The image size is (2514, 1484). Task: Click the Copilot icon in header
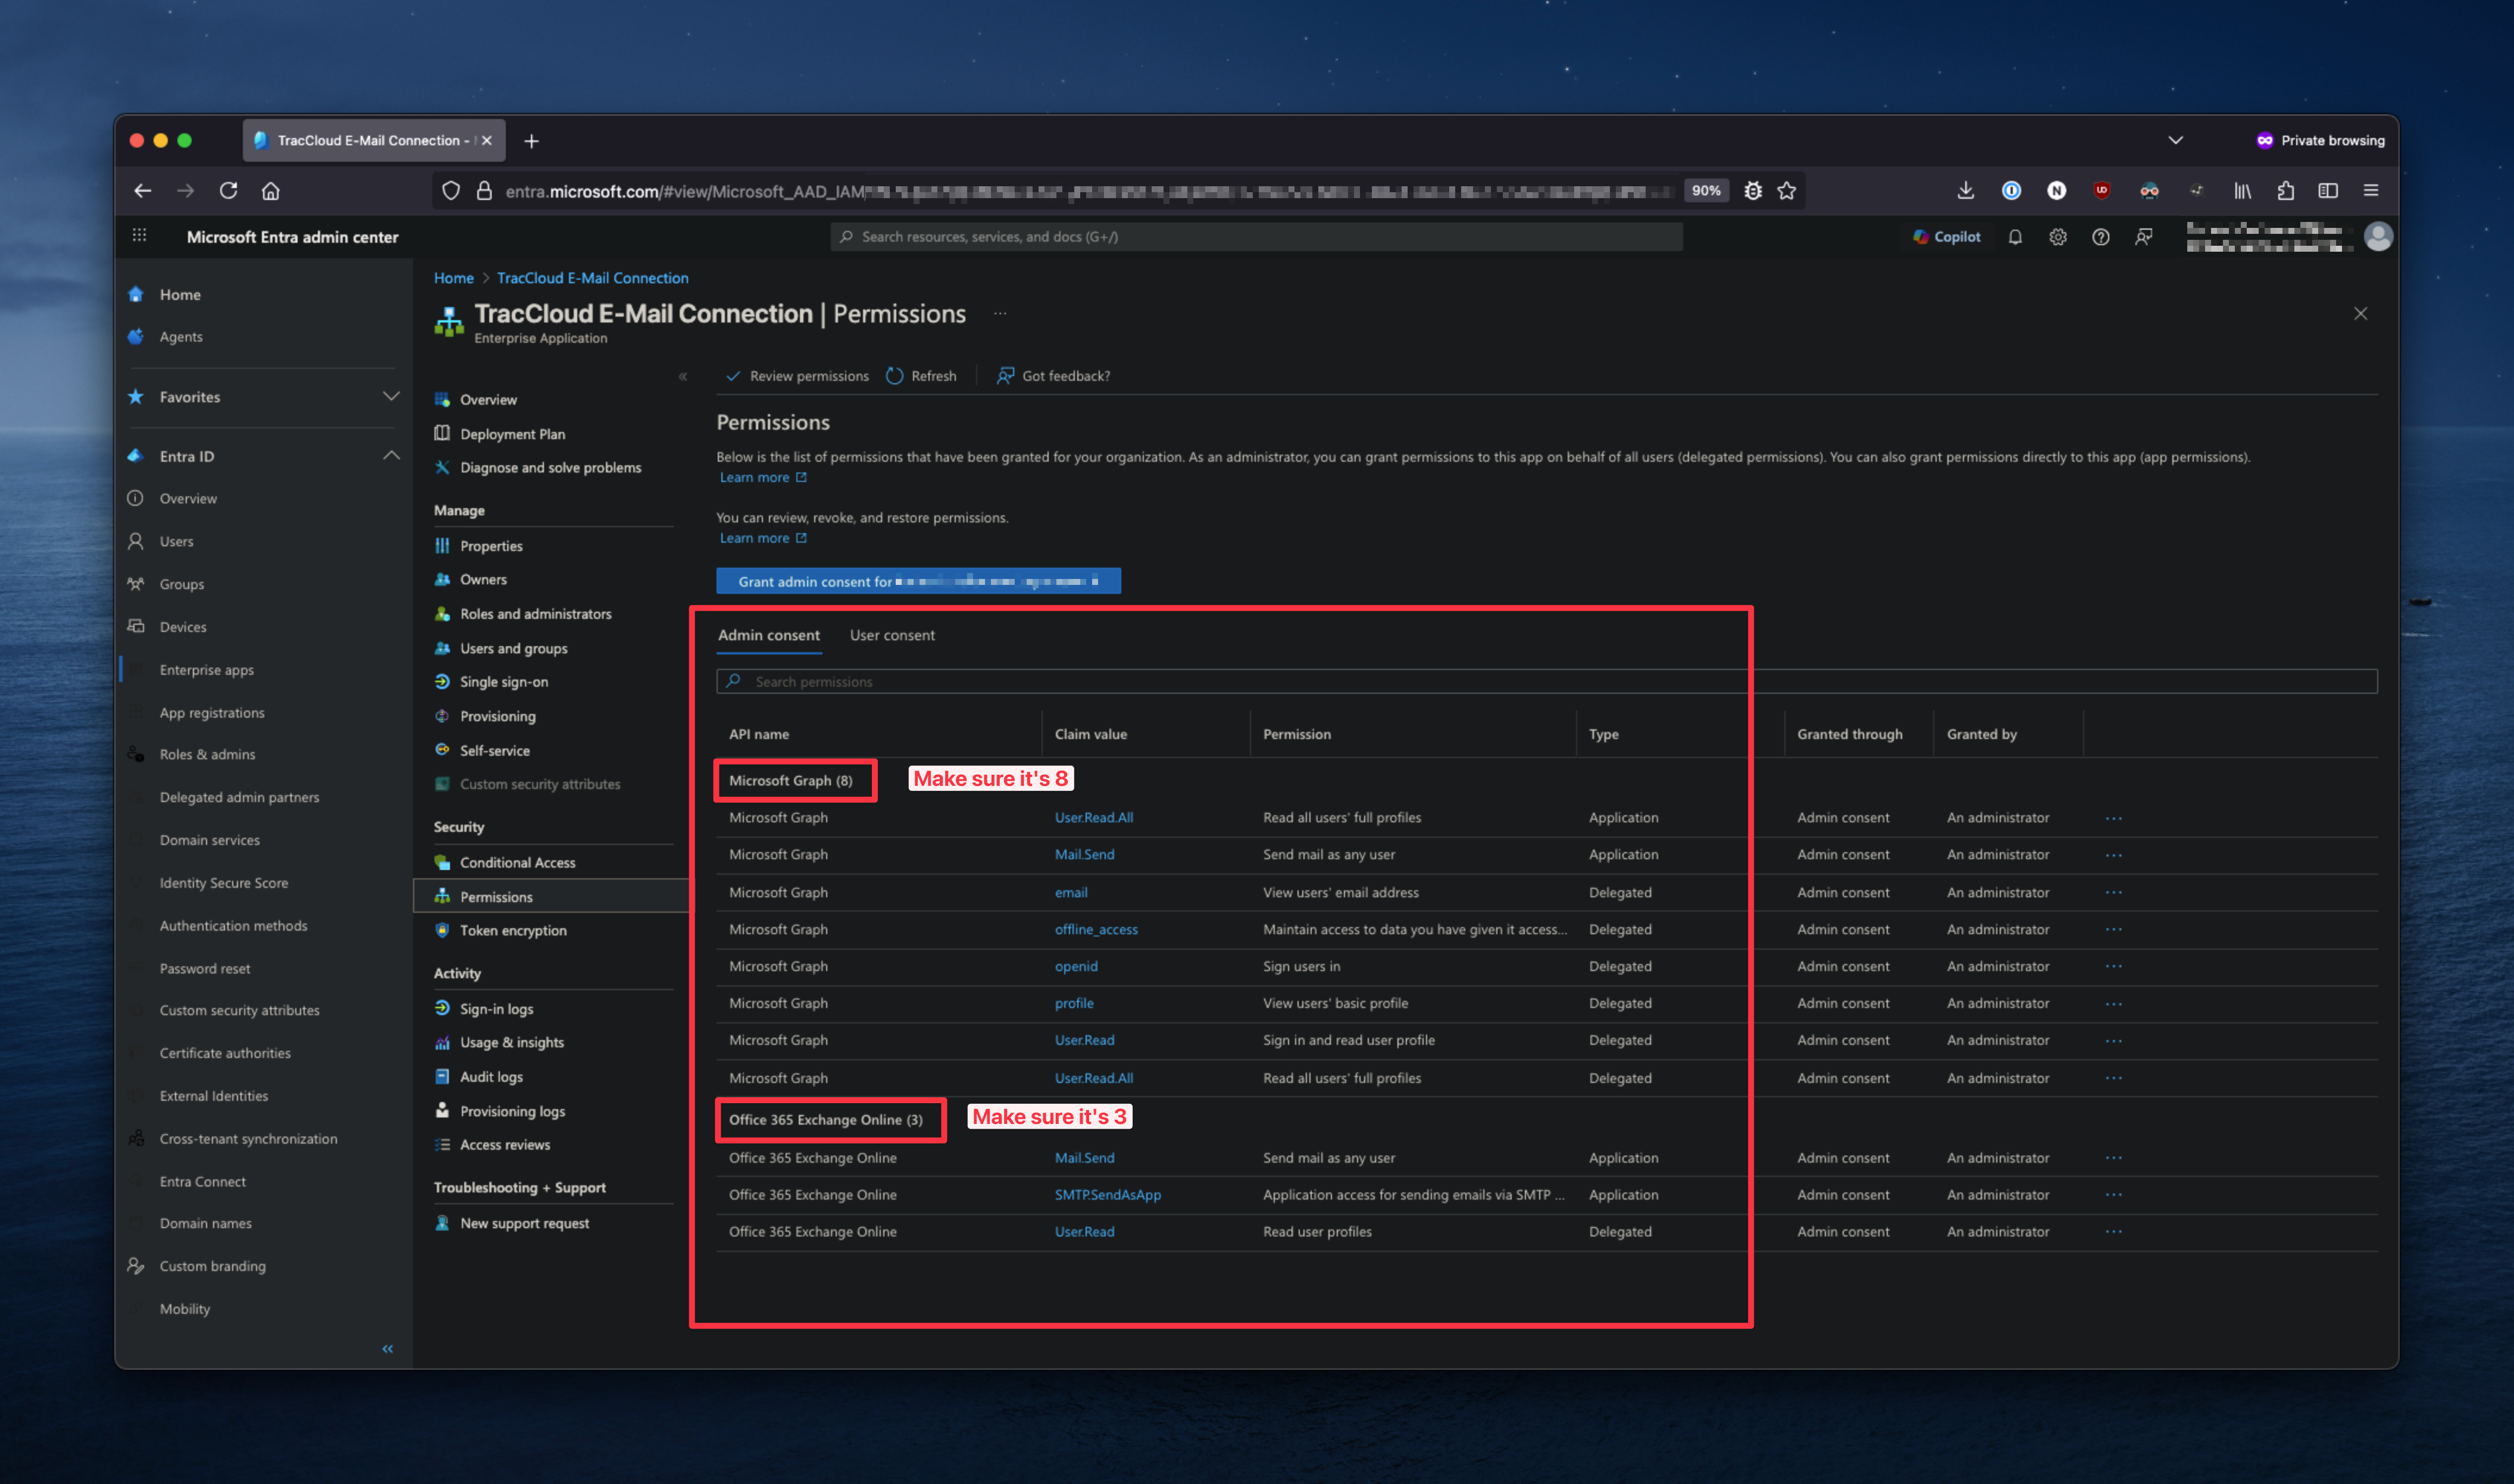[1920, 237]
